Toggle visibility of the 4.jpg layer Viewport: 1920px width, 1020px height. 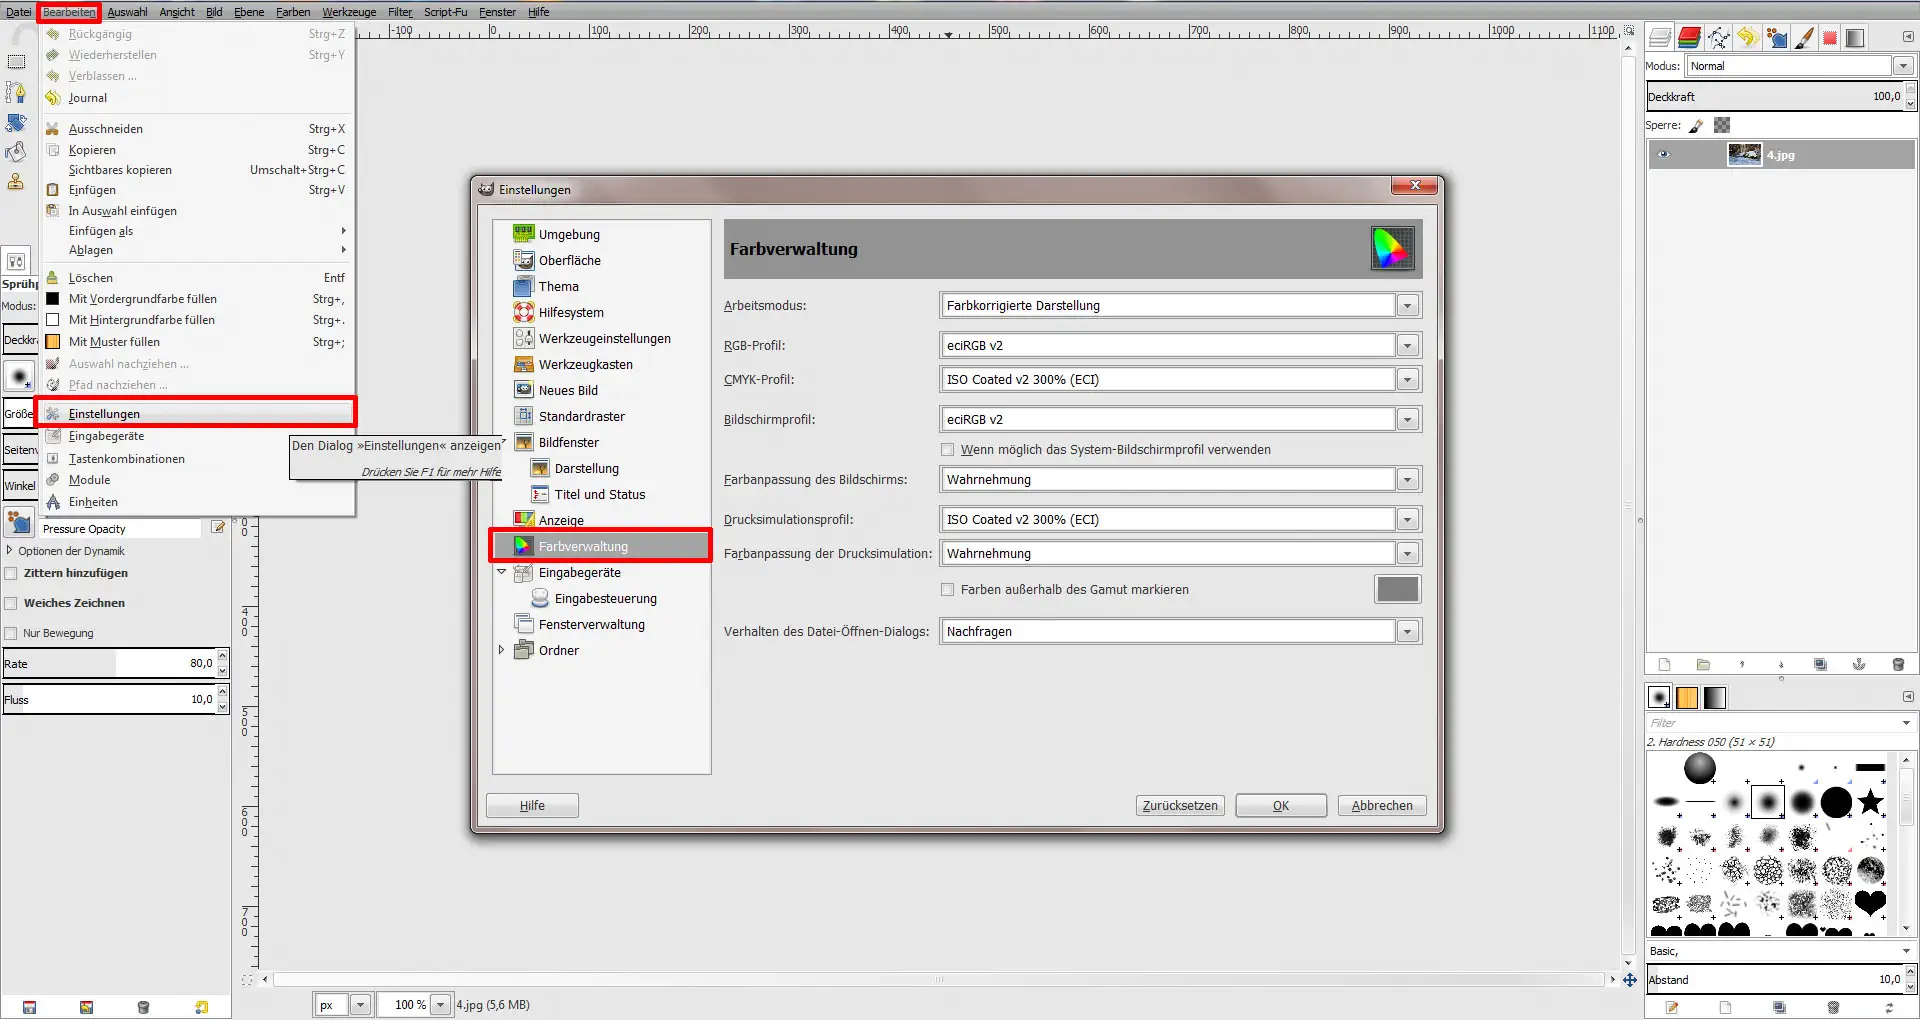point(1664,154)
